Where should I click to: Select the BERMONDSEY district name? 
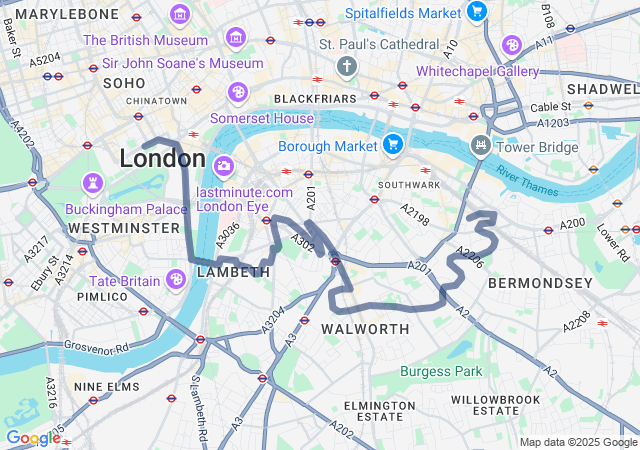click(540, 283)
